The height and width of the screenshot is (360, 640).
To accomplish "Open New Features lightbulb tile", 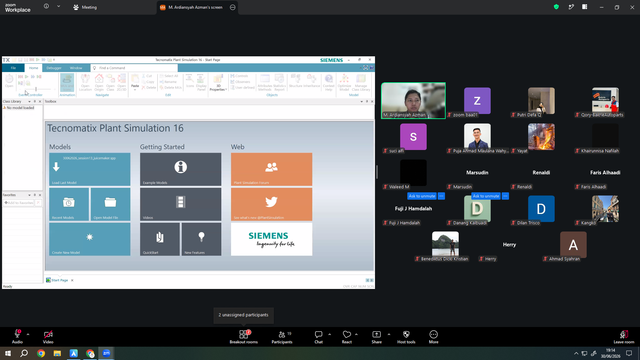I will tap(201, 239).
